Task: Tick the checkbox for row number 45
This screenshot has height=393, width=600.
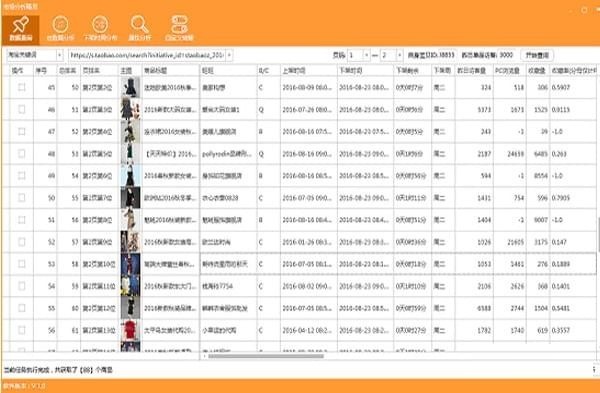Action: pos(21,87)
